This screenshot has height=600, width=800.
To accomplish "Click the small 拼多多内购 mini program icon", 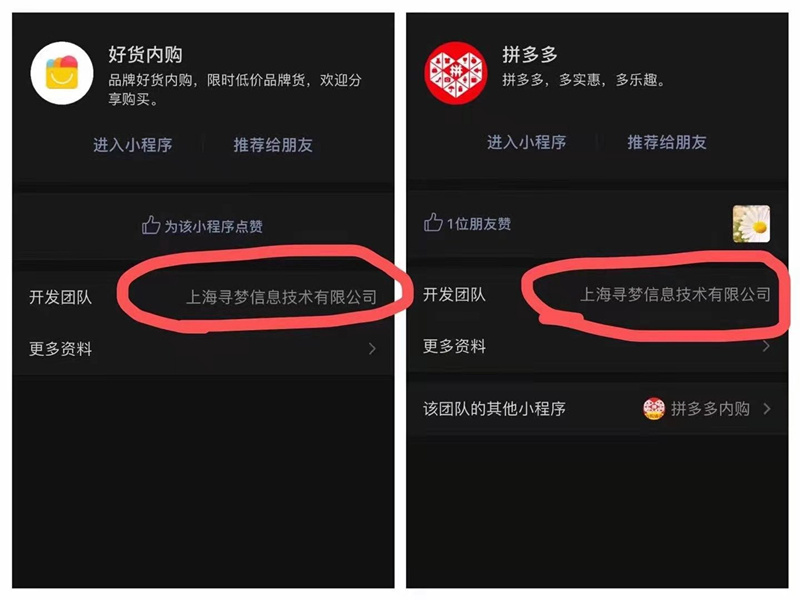I will (654, 409).
